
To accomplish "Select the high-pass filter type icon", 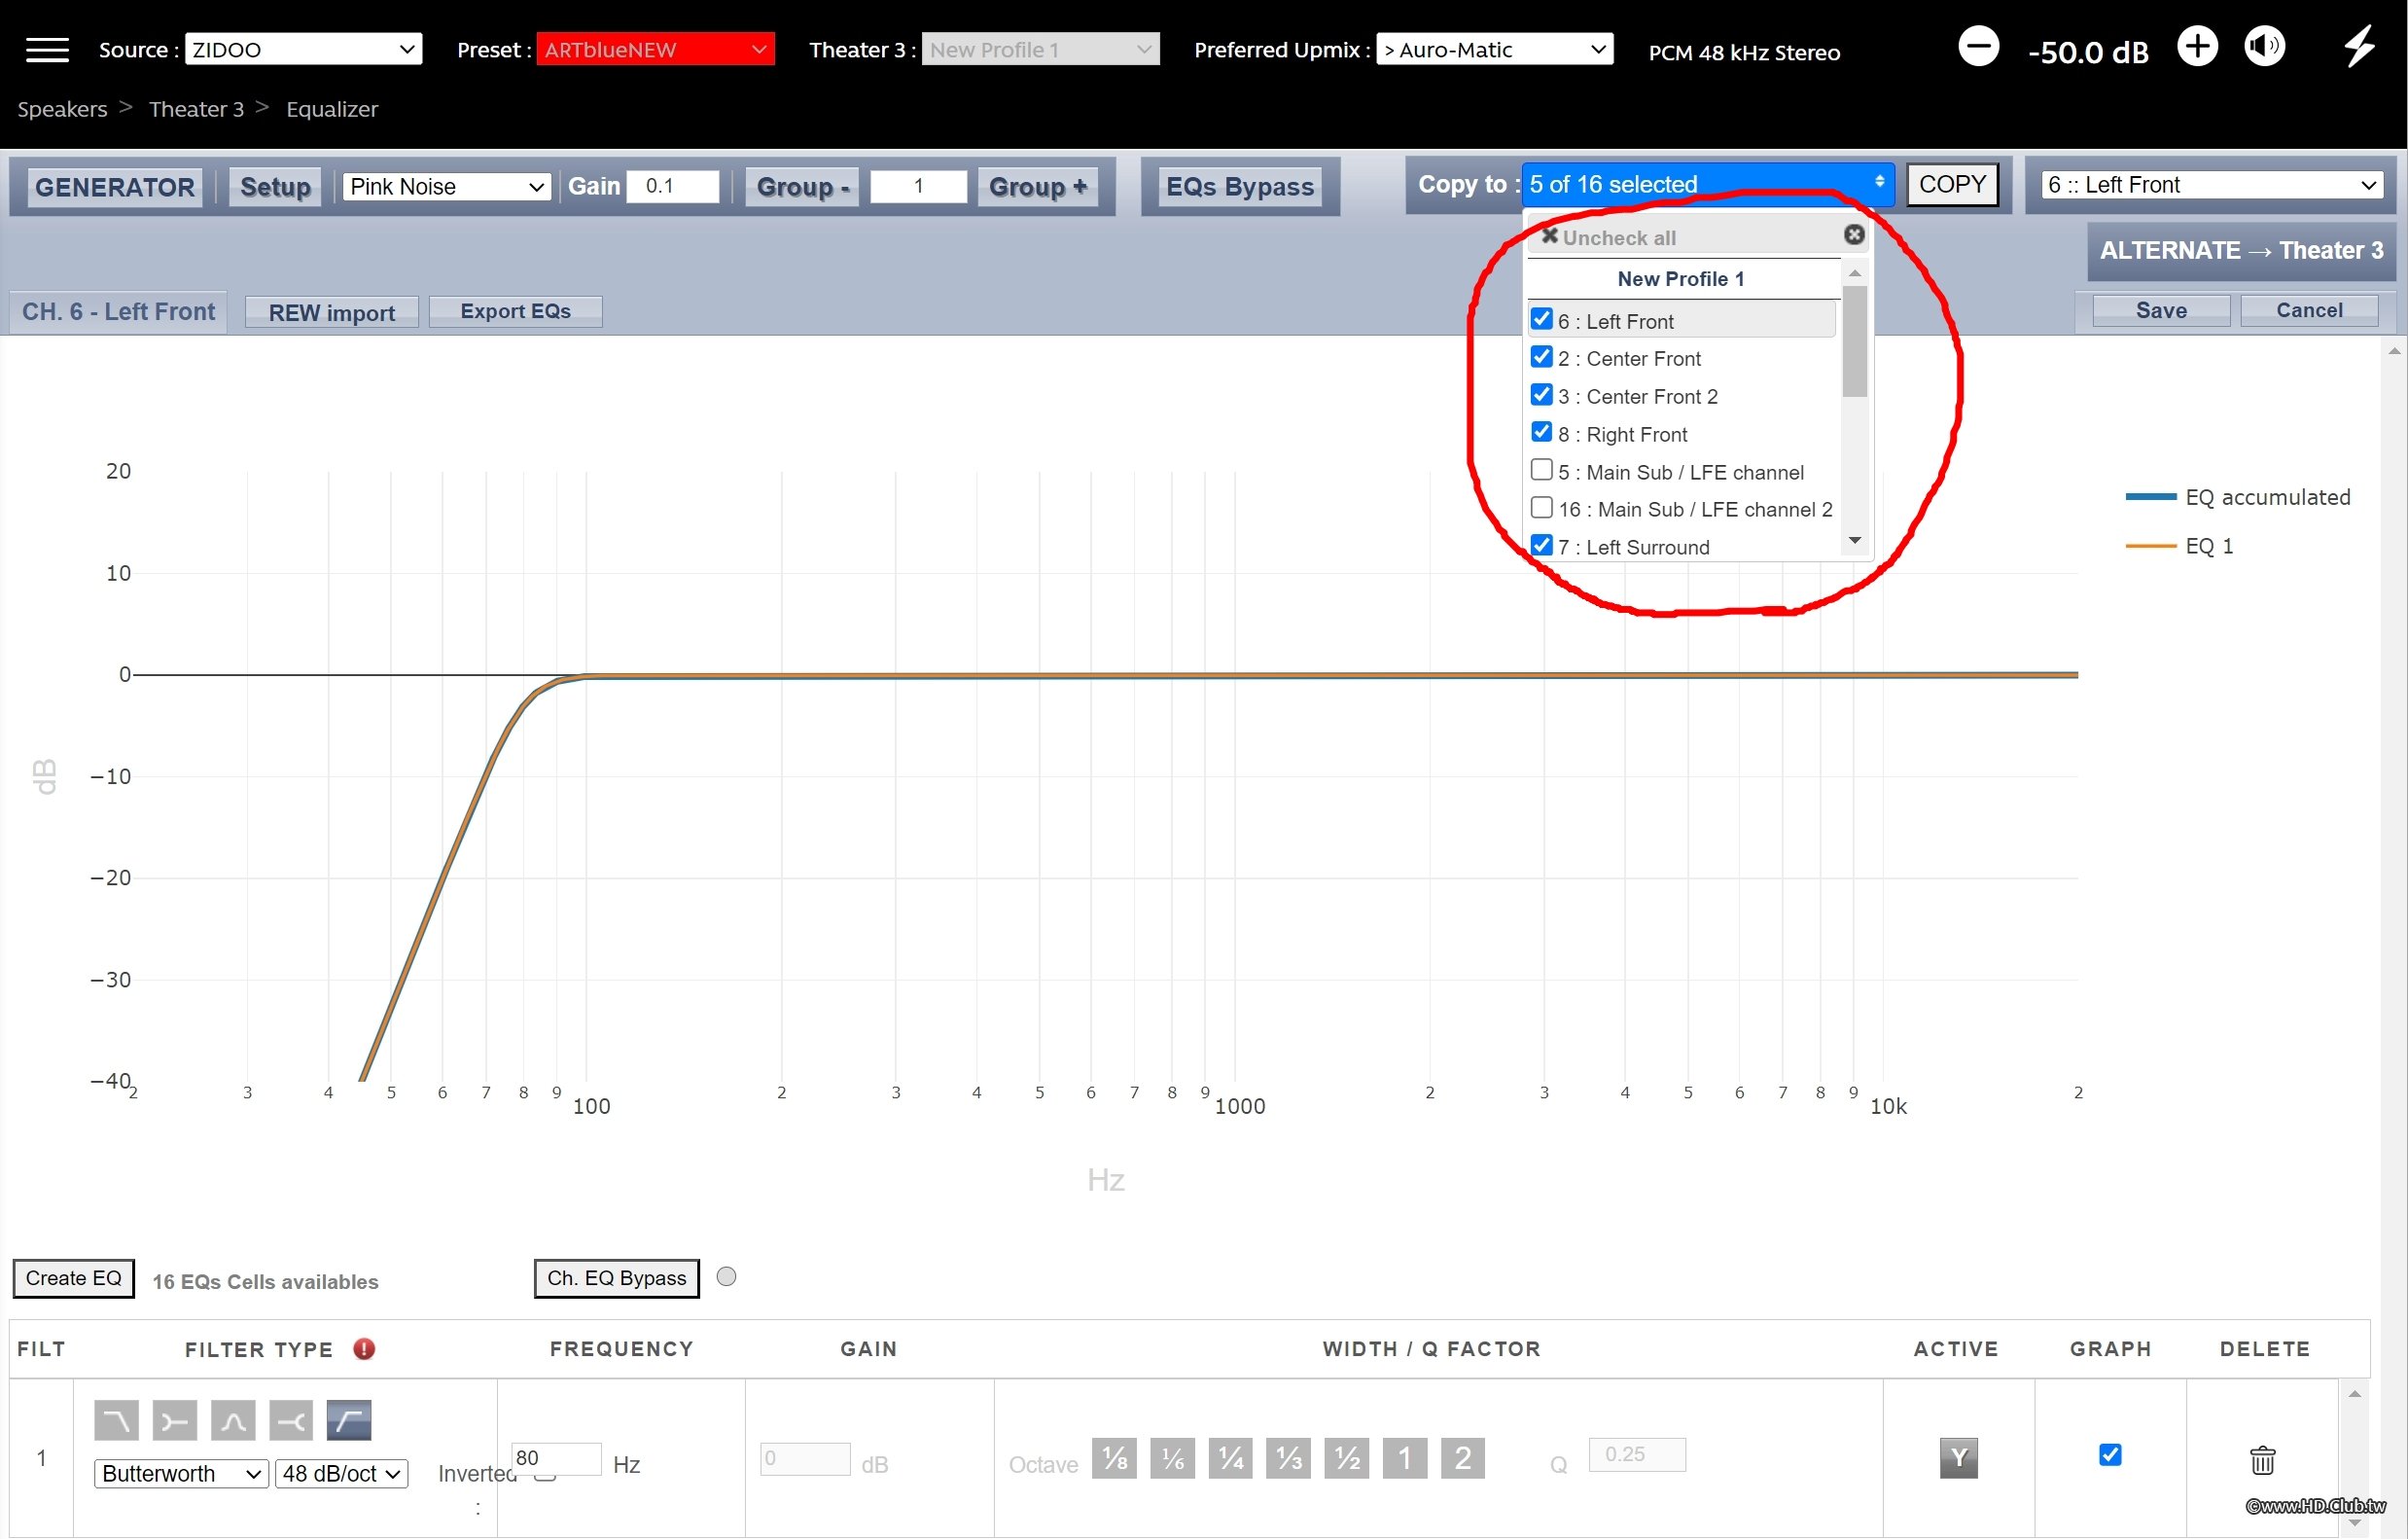I will click(349, 1421).
